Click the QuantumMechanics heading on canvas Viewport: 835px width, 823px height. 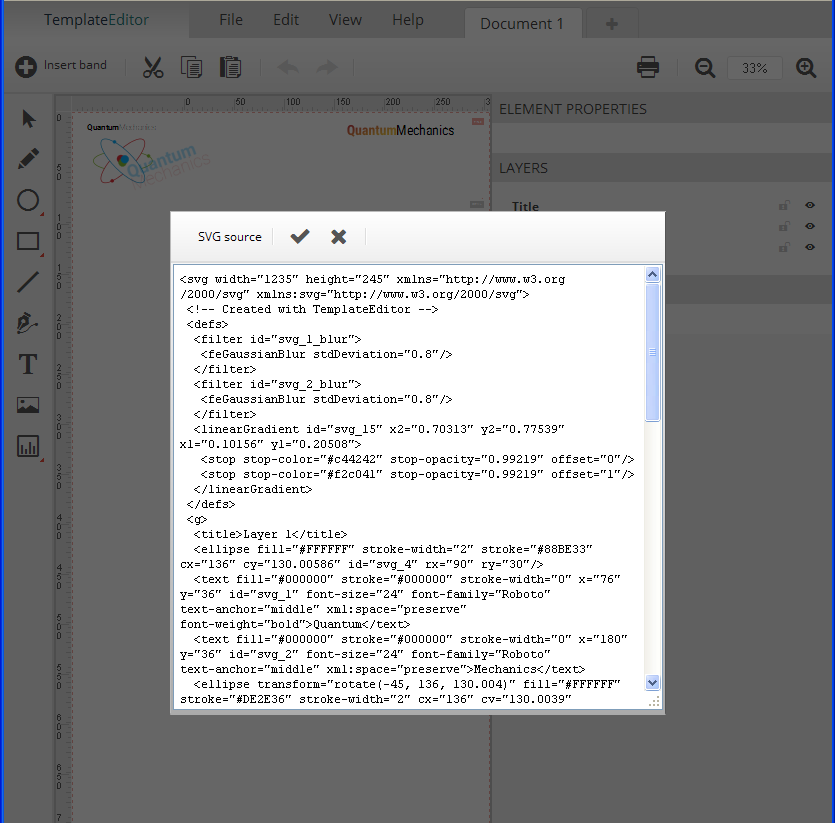tap(400, 131)
